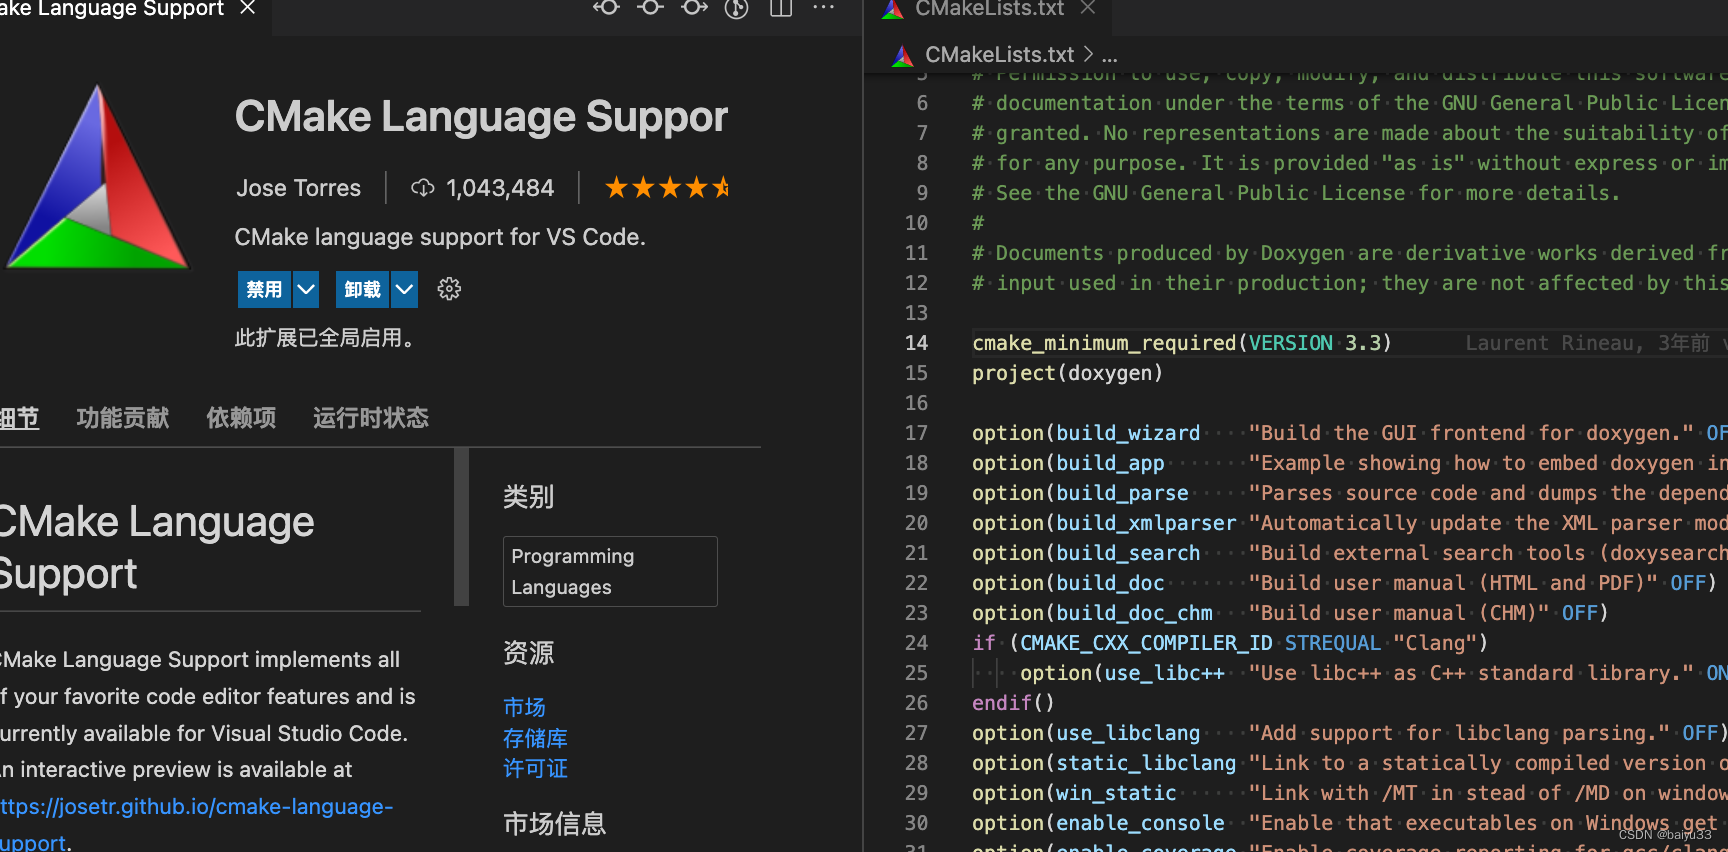Click option(build_wizard line

tap(1349, 433)
